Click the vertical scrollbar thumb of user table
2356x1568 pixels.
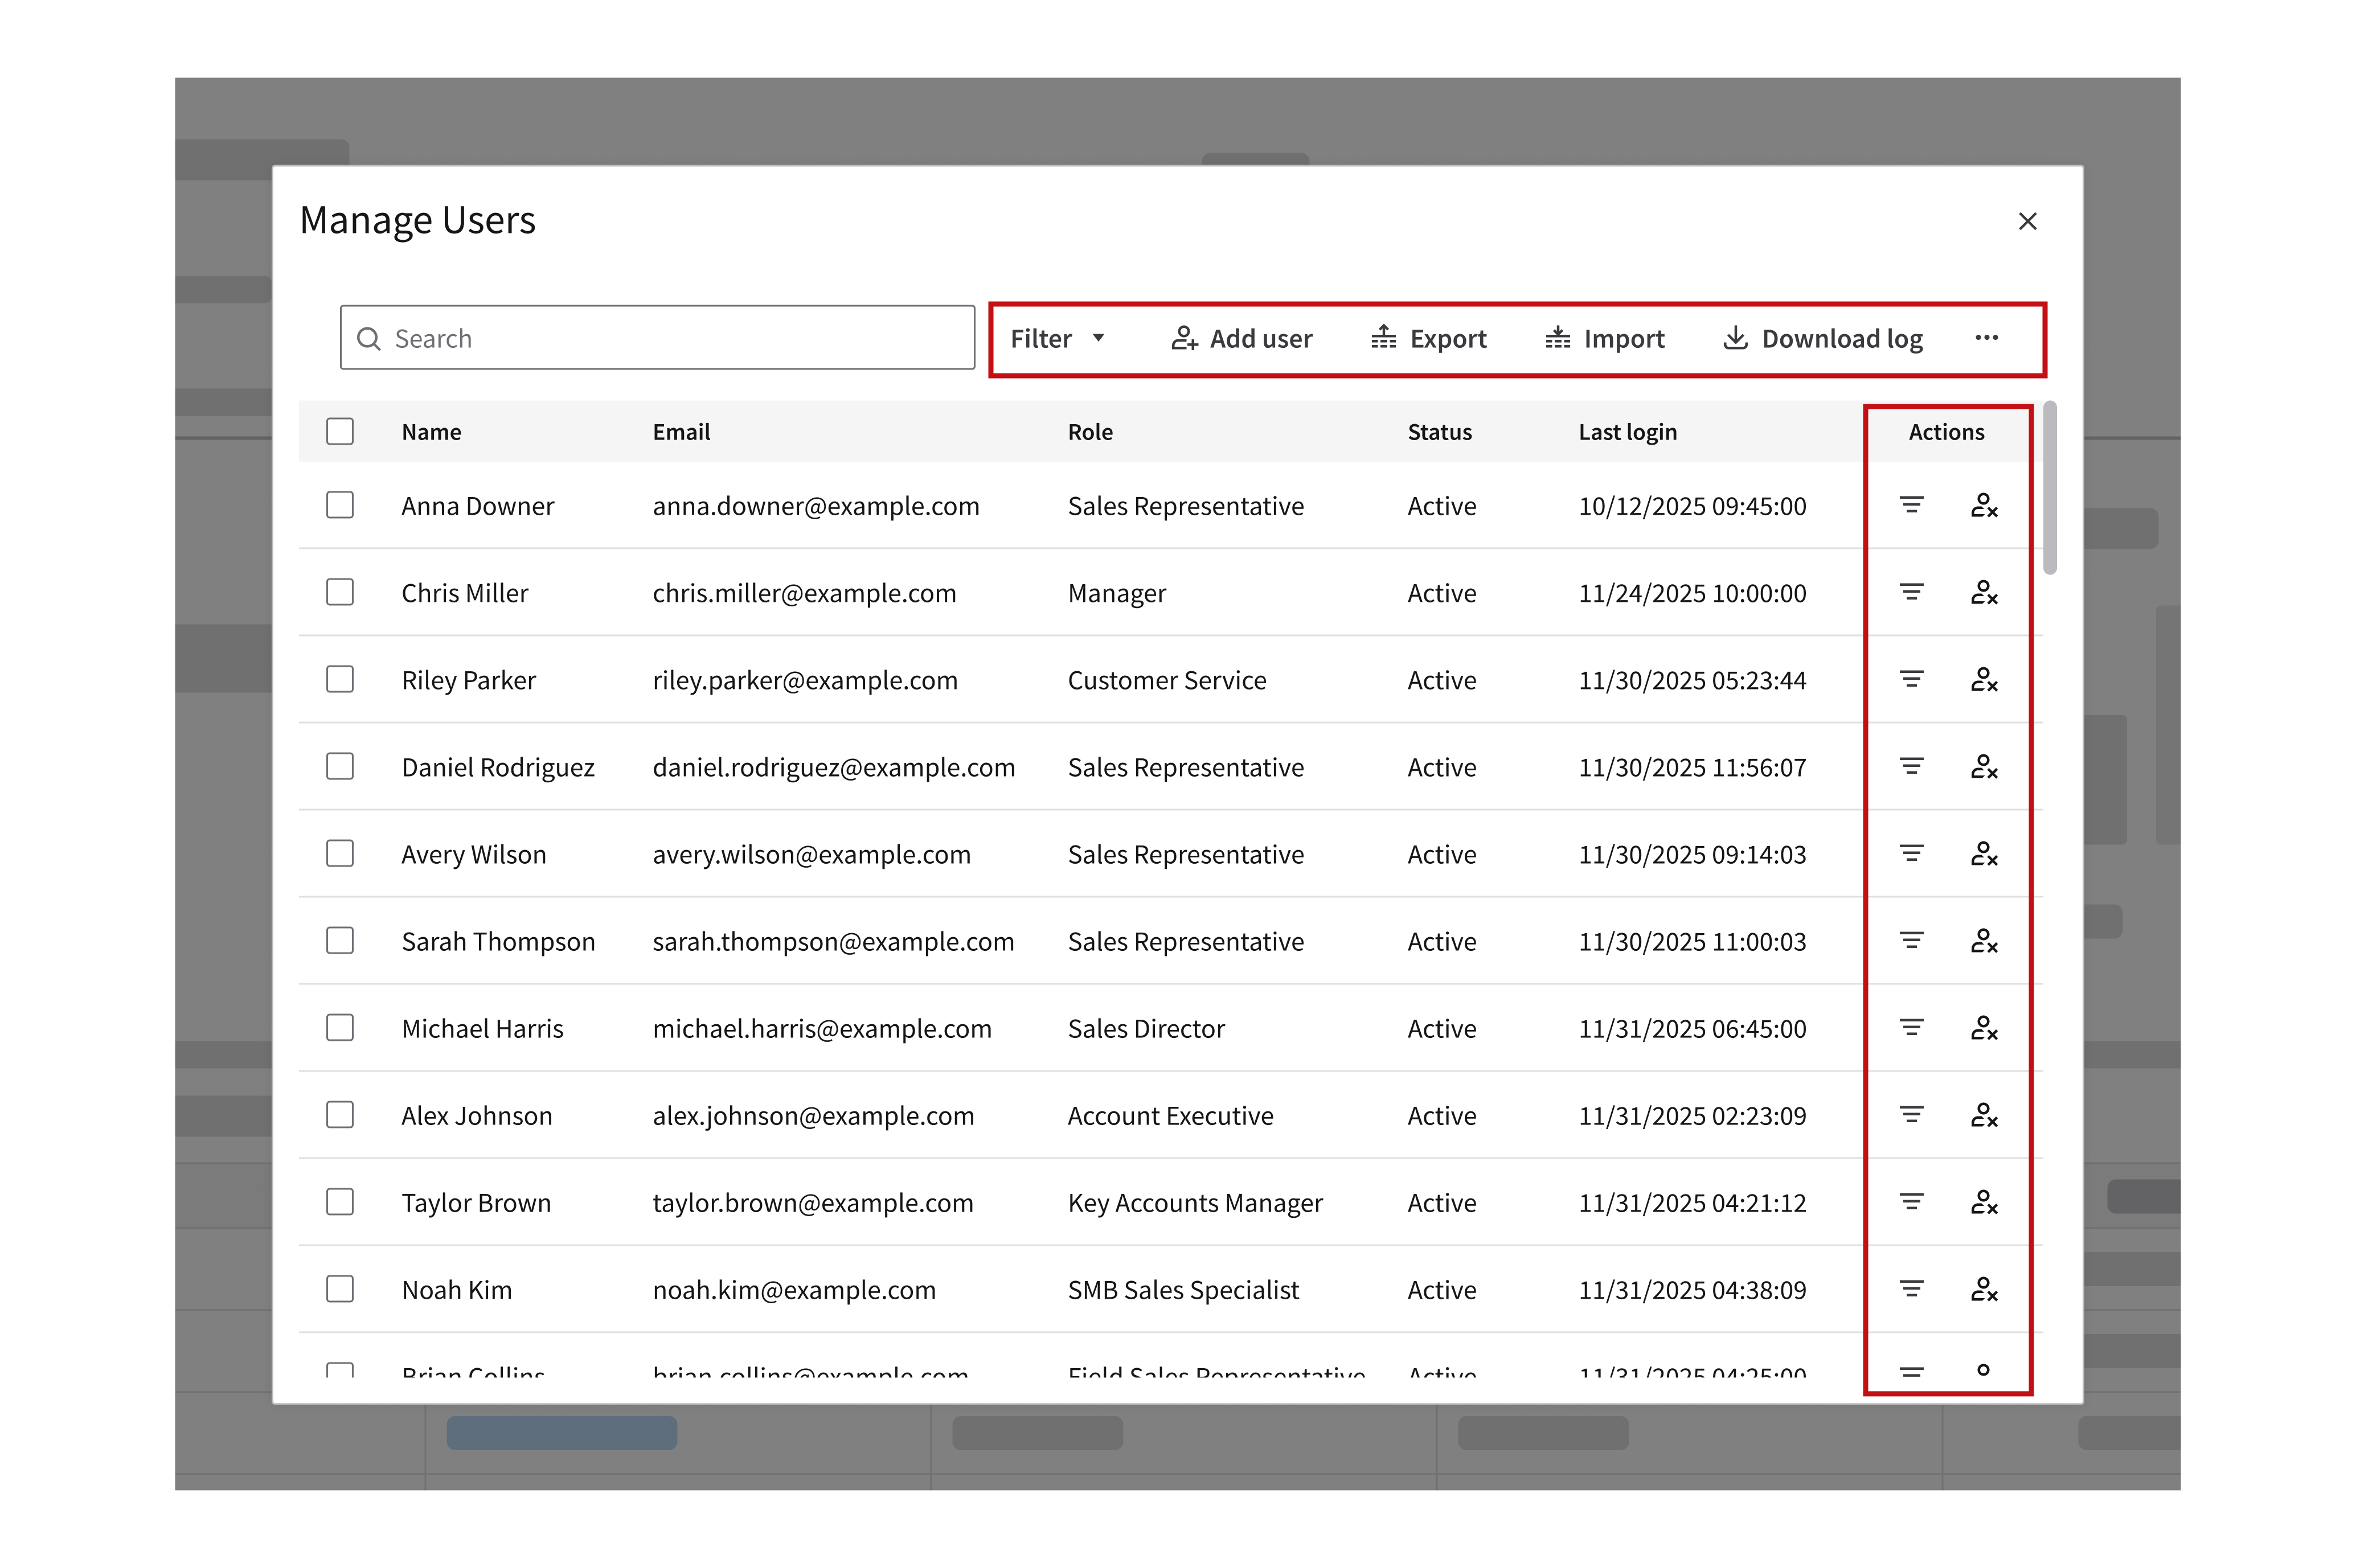pos(2049,488)
